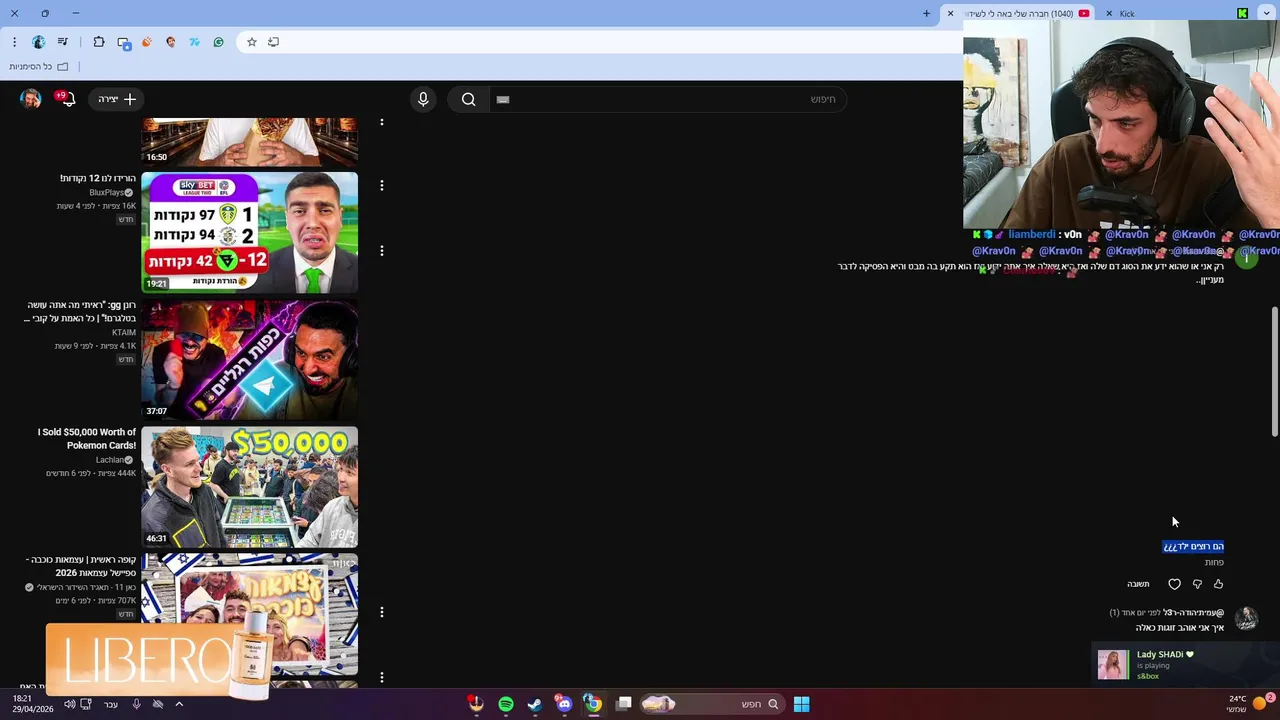Open options for the BluxPlays points video
Viewport: 1280px width, 720px height.
click(381, 185)
